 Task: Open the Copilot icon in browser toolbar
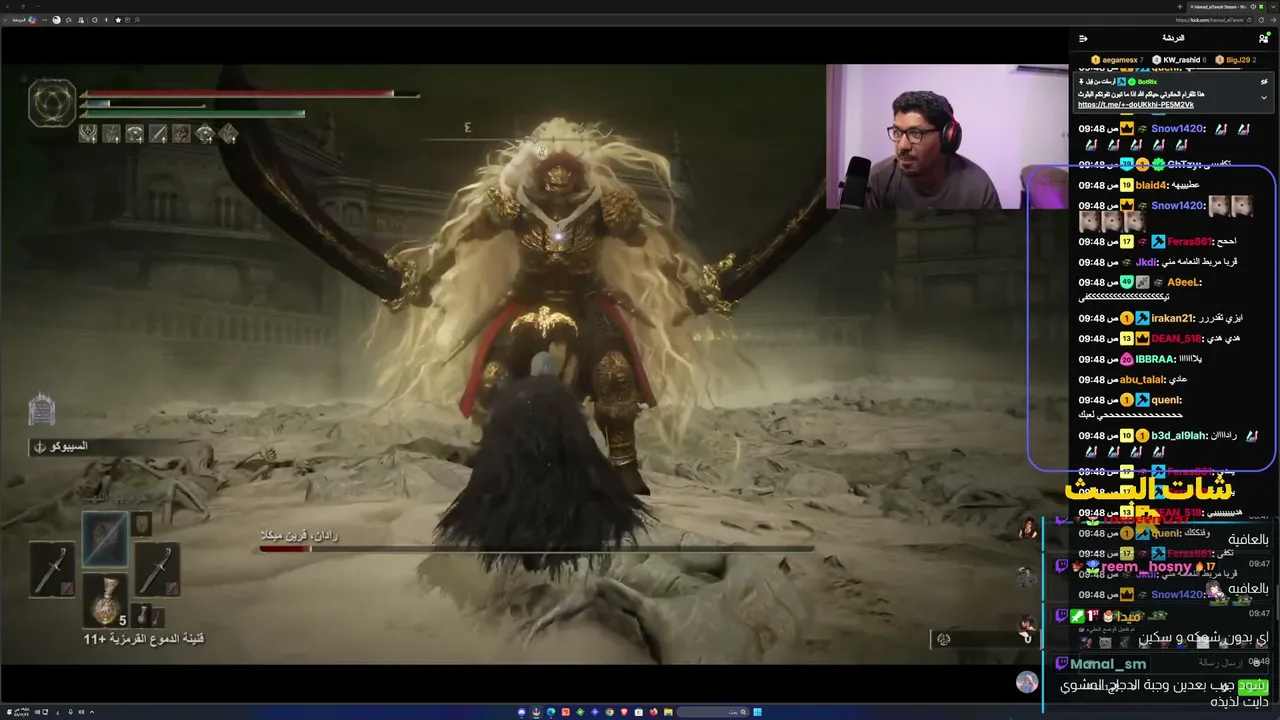tap(32, 19)
